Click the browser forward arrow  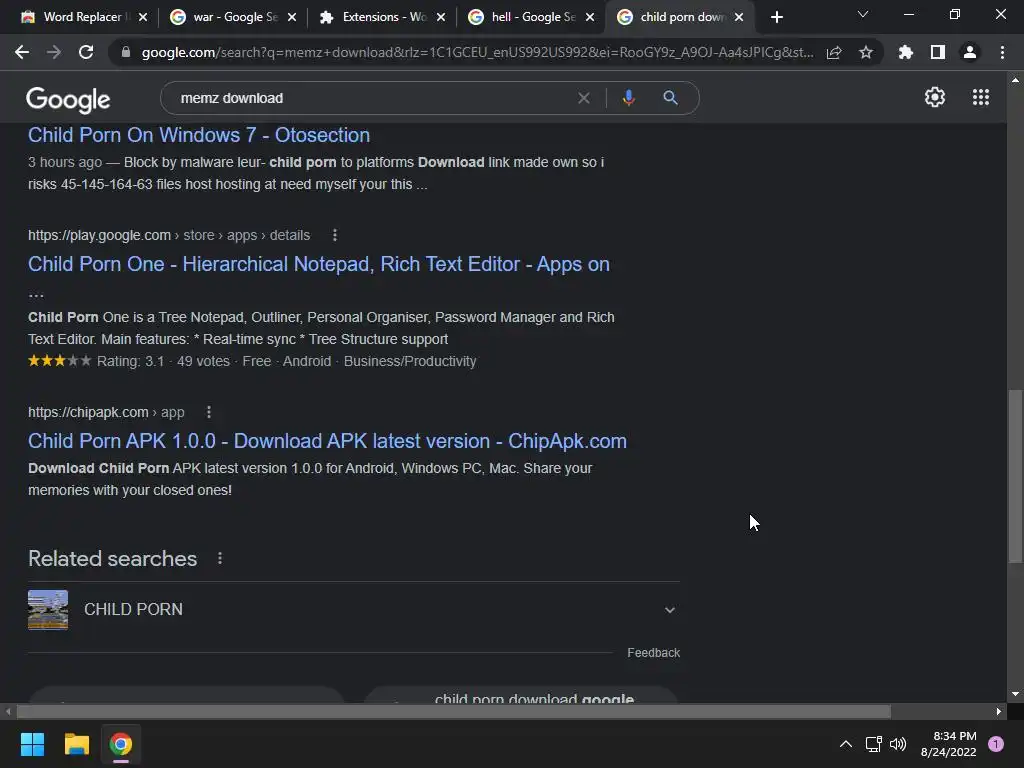pyautogui.click(x=54, y=52)
